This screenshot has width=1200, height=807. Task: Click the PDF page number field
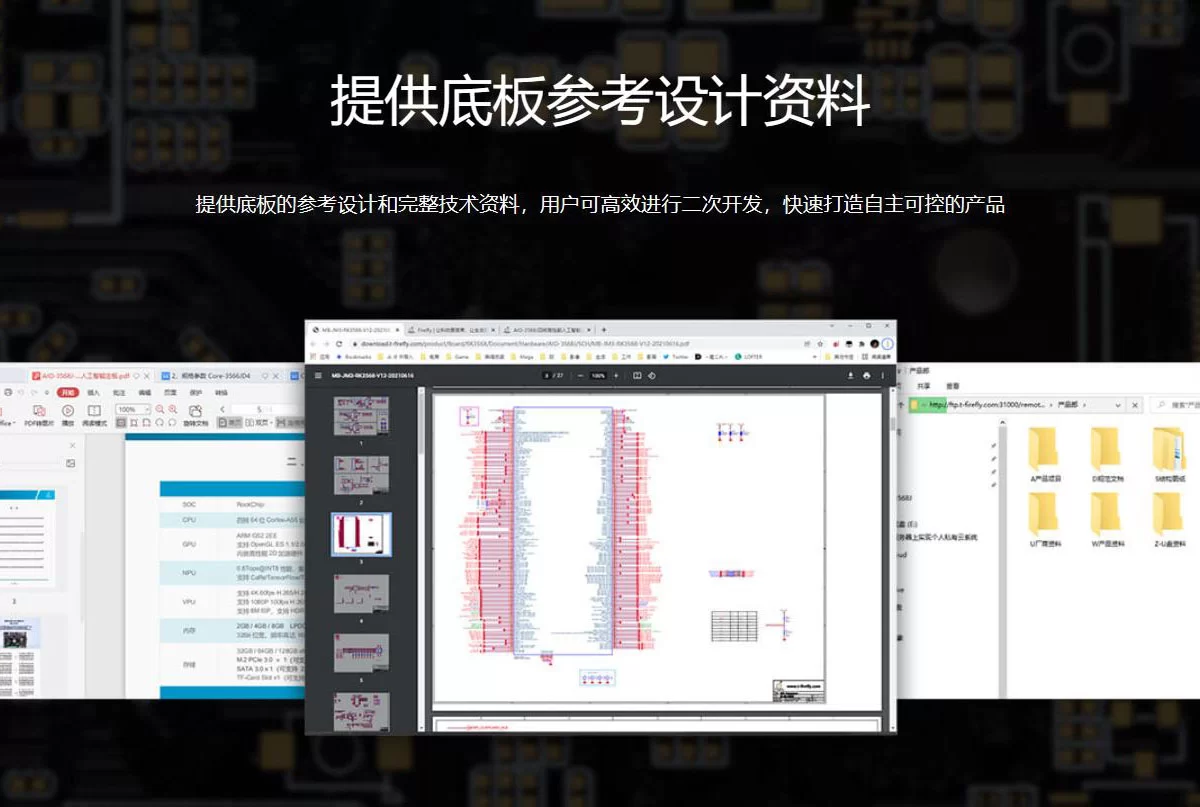546,375
